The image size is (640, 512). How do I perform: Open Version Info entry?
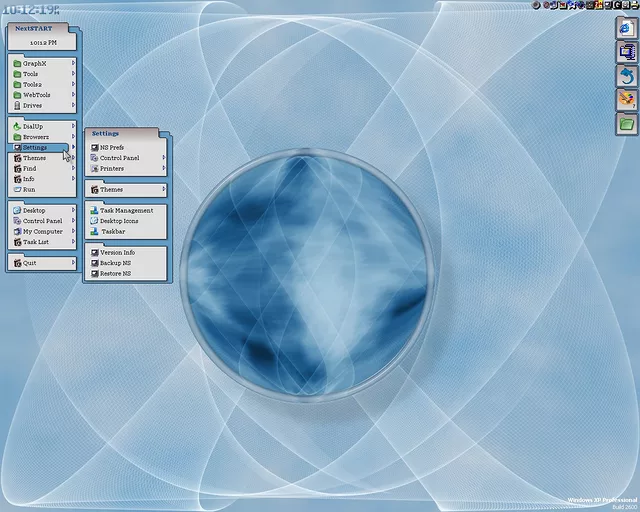pyautogui.click(x=117, y=252)
